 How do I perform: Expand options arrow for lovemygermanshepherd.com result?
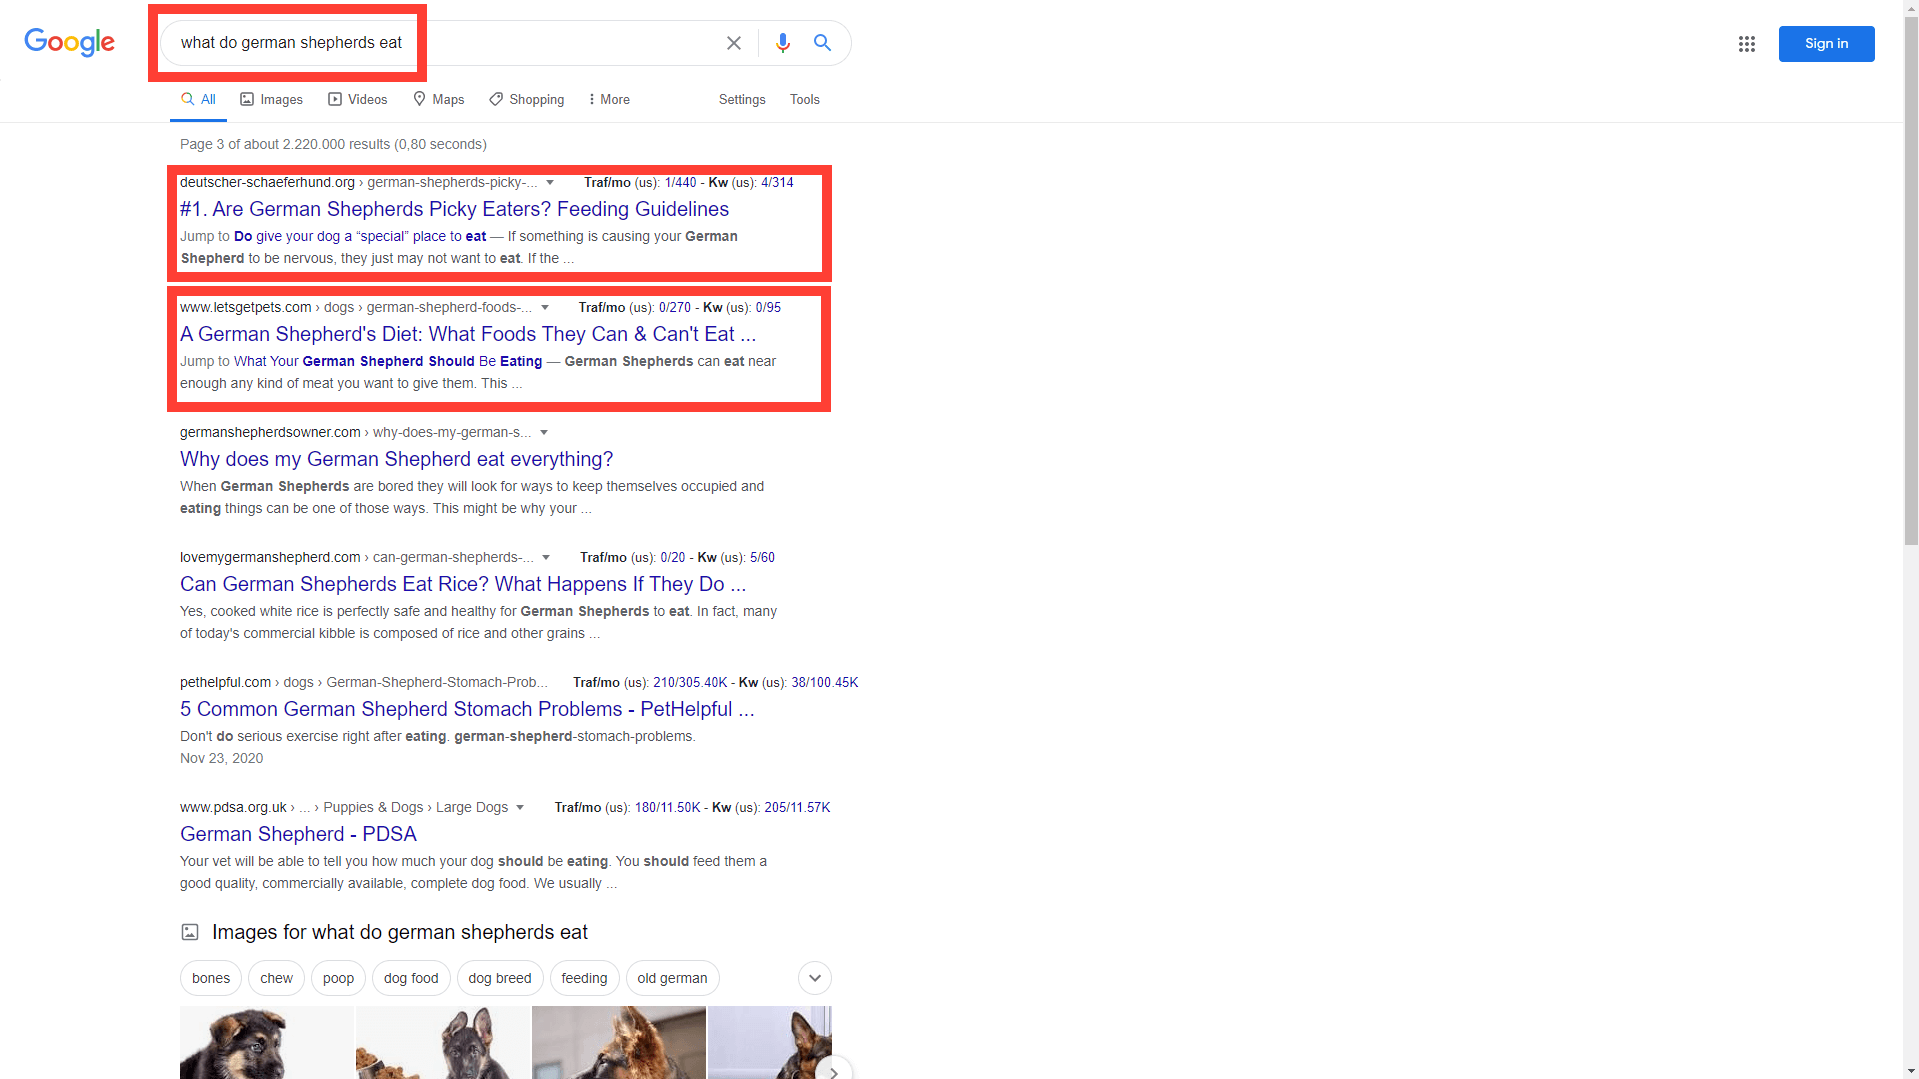546,558
